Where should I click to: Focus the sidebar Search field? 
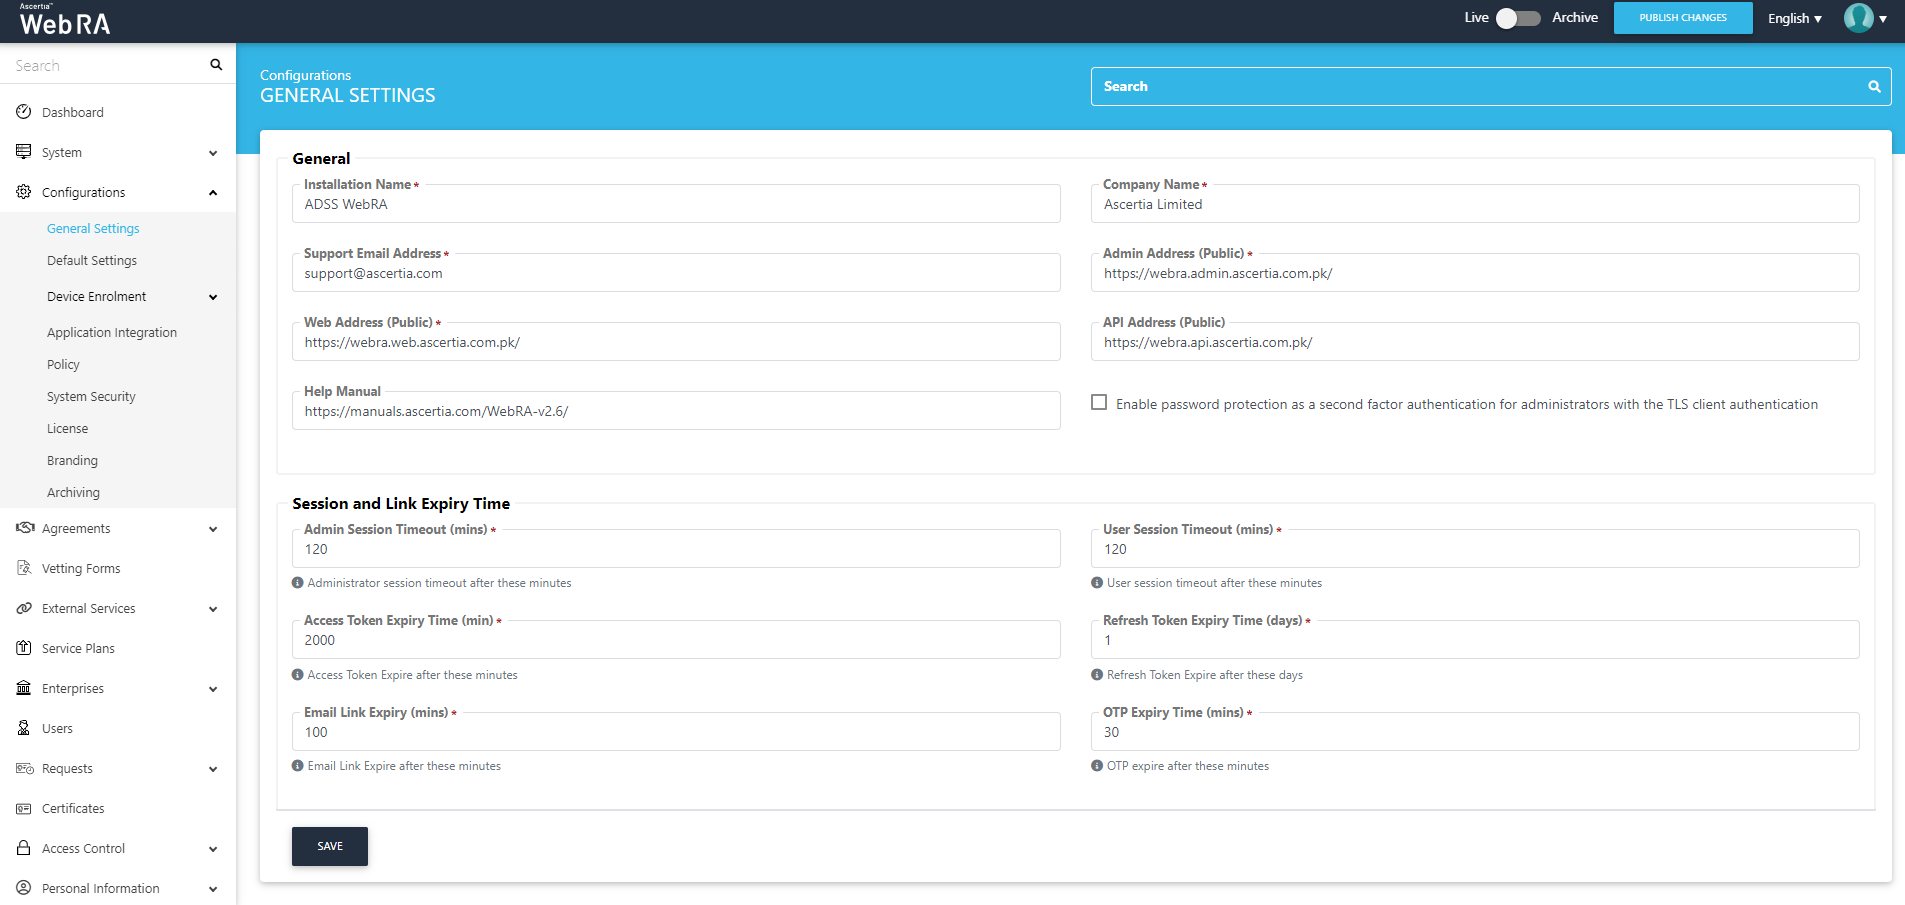[105, 65]
